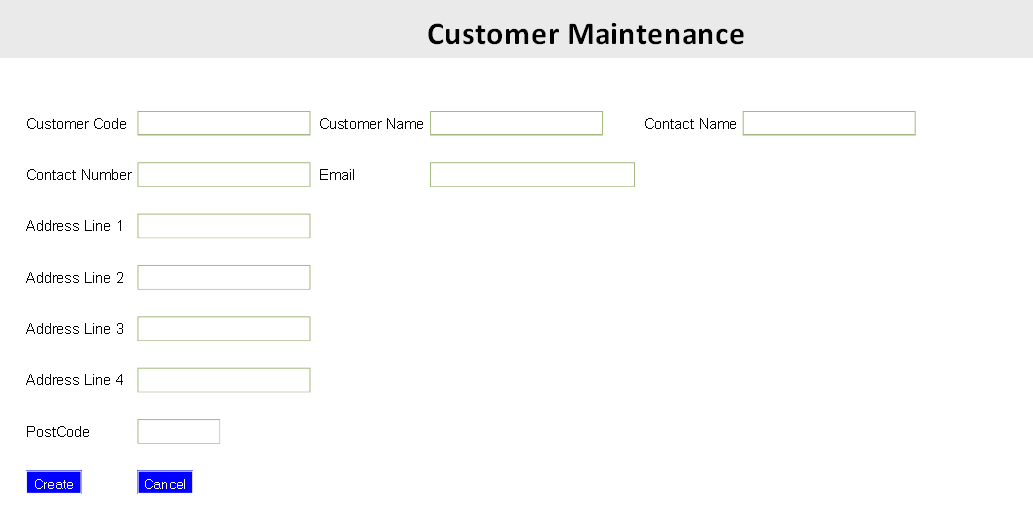Viewport: 1033px width, 517px height.
Task: Select the Address Line 1 field
Action: (x=224, y=226)
